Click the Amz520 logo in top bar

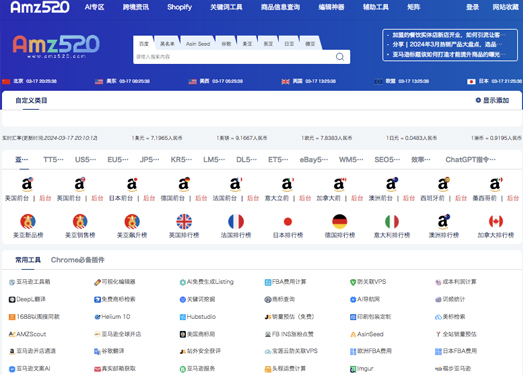click(40, 7)
